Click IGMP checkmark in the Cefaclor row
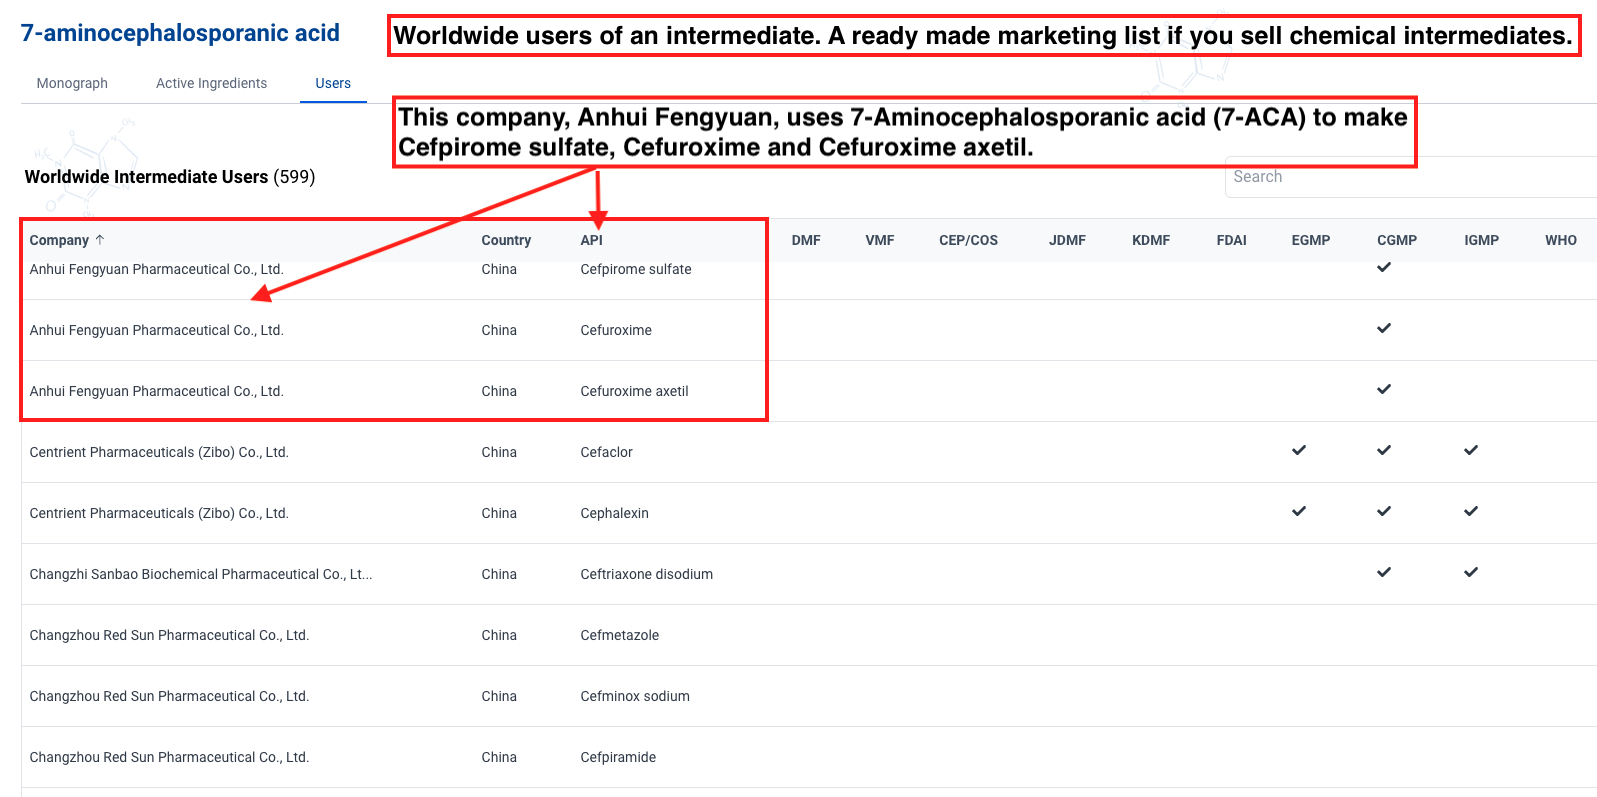 pos(1471,450)
